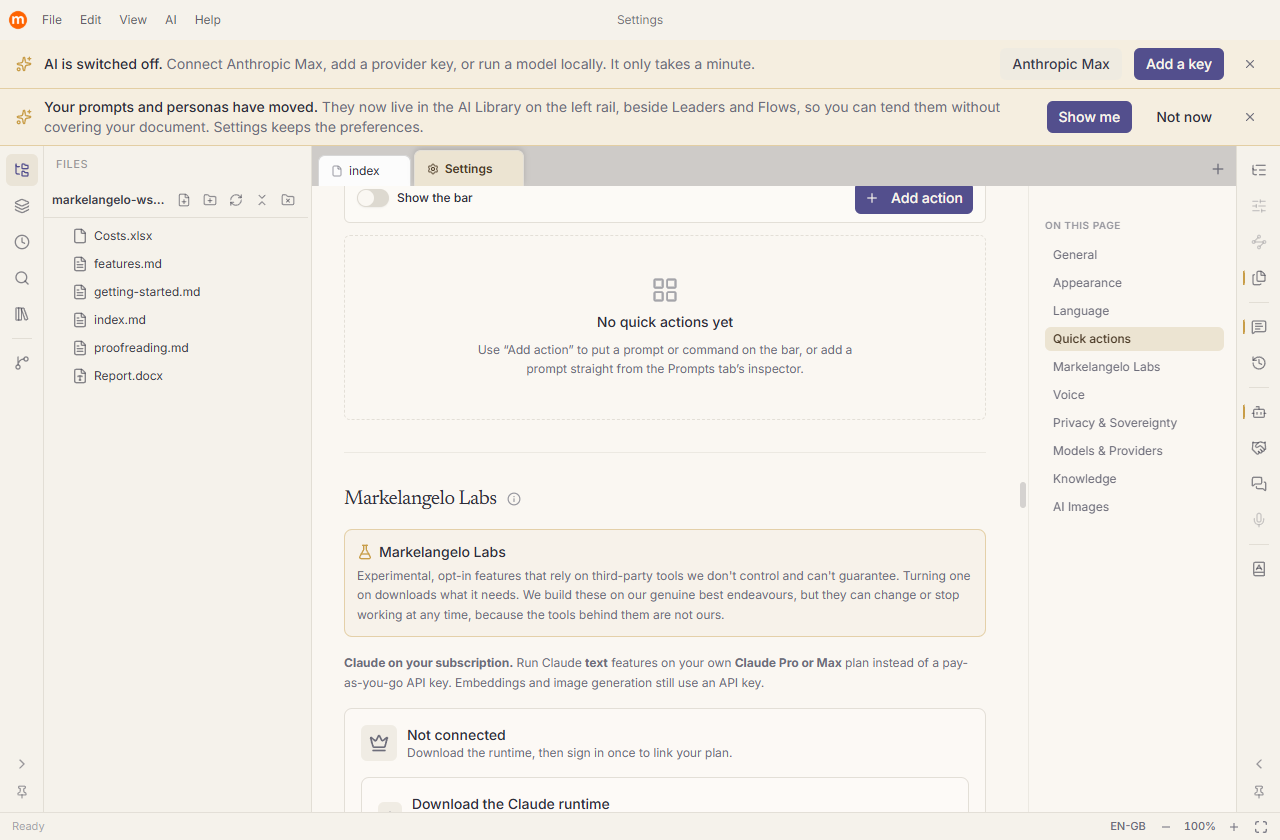This screenshot has height=840, width=1280.
Task: Switch to the index tab
Action: [364, 171]
